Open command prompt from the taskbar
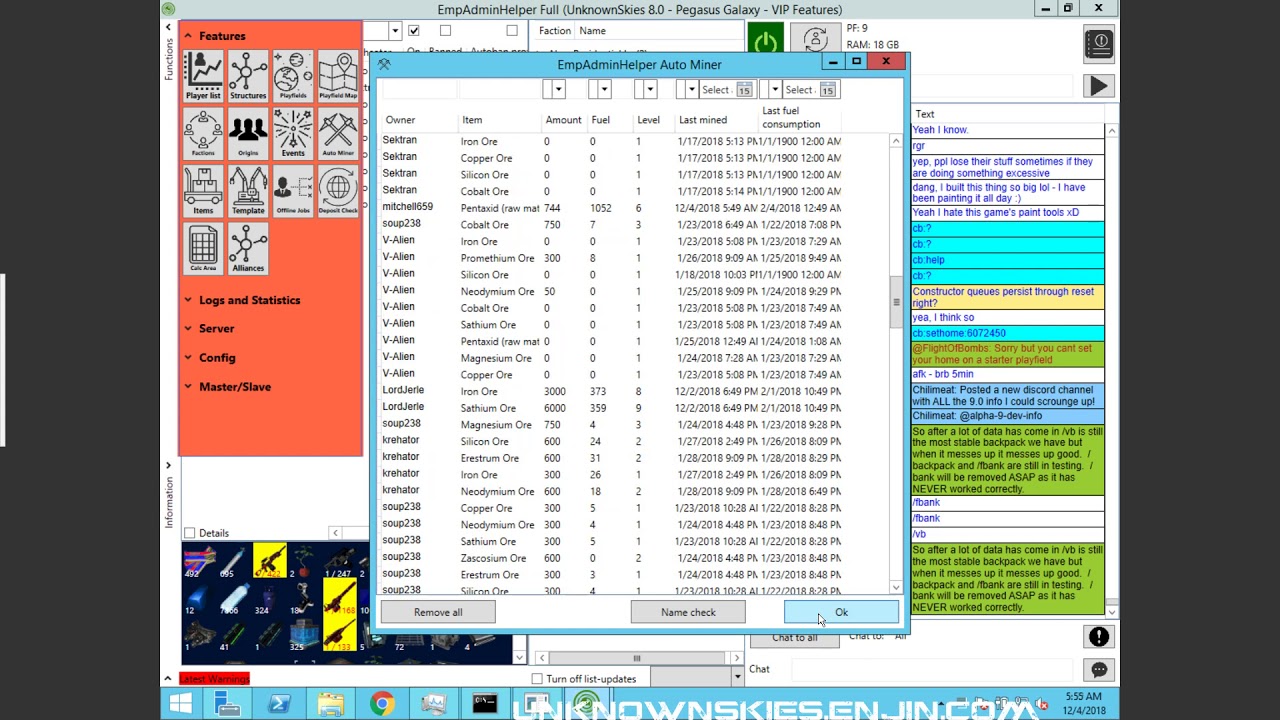The height and width of the screenshot is (720, 1280). coord(485,704)
